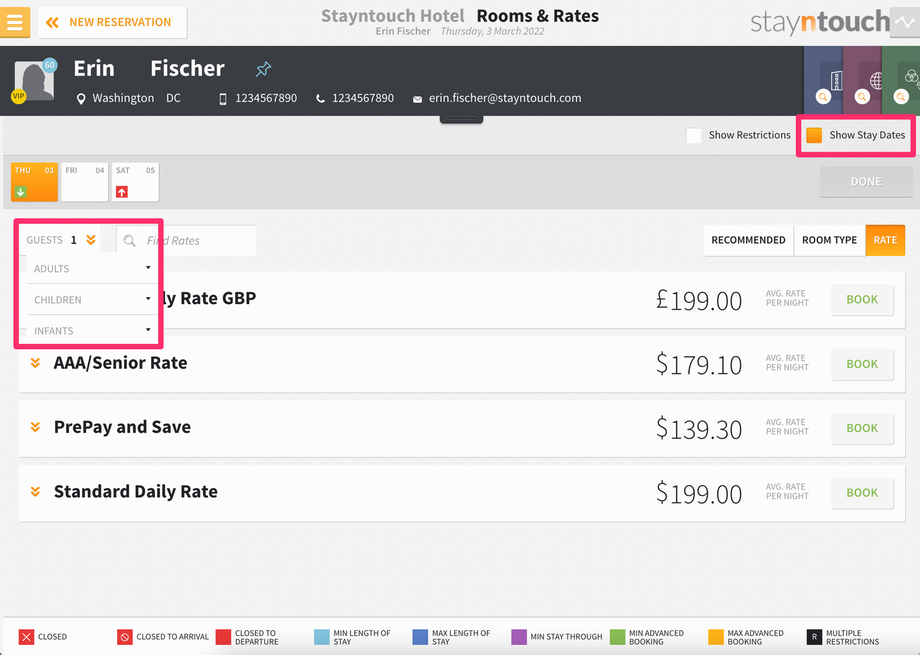The image size is (920, 655).
Task: Collapse guest card drawer handle
Action: 461,119
